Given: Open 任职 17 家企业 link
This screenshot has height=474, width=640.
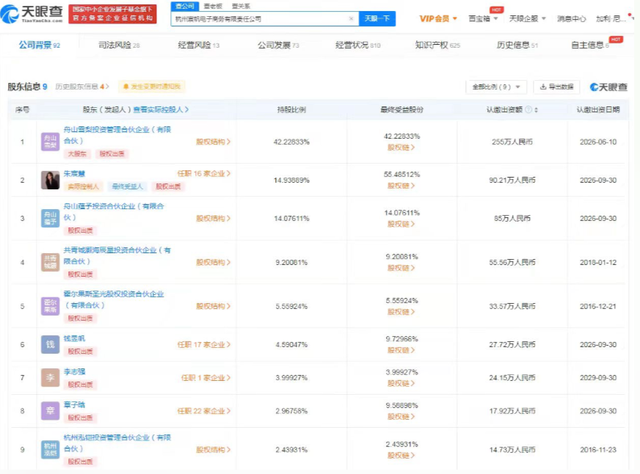Looking at the screenshot, I should pos(204,345).
